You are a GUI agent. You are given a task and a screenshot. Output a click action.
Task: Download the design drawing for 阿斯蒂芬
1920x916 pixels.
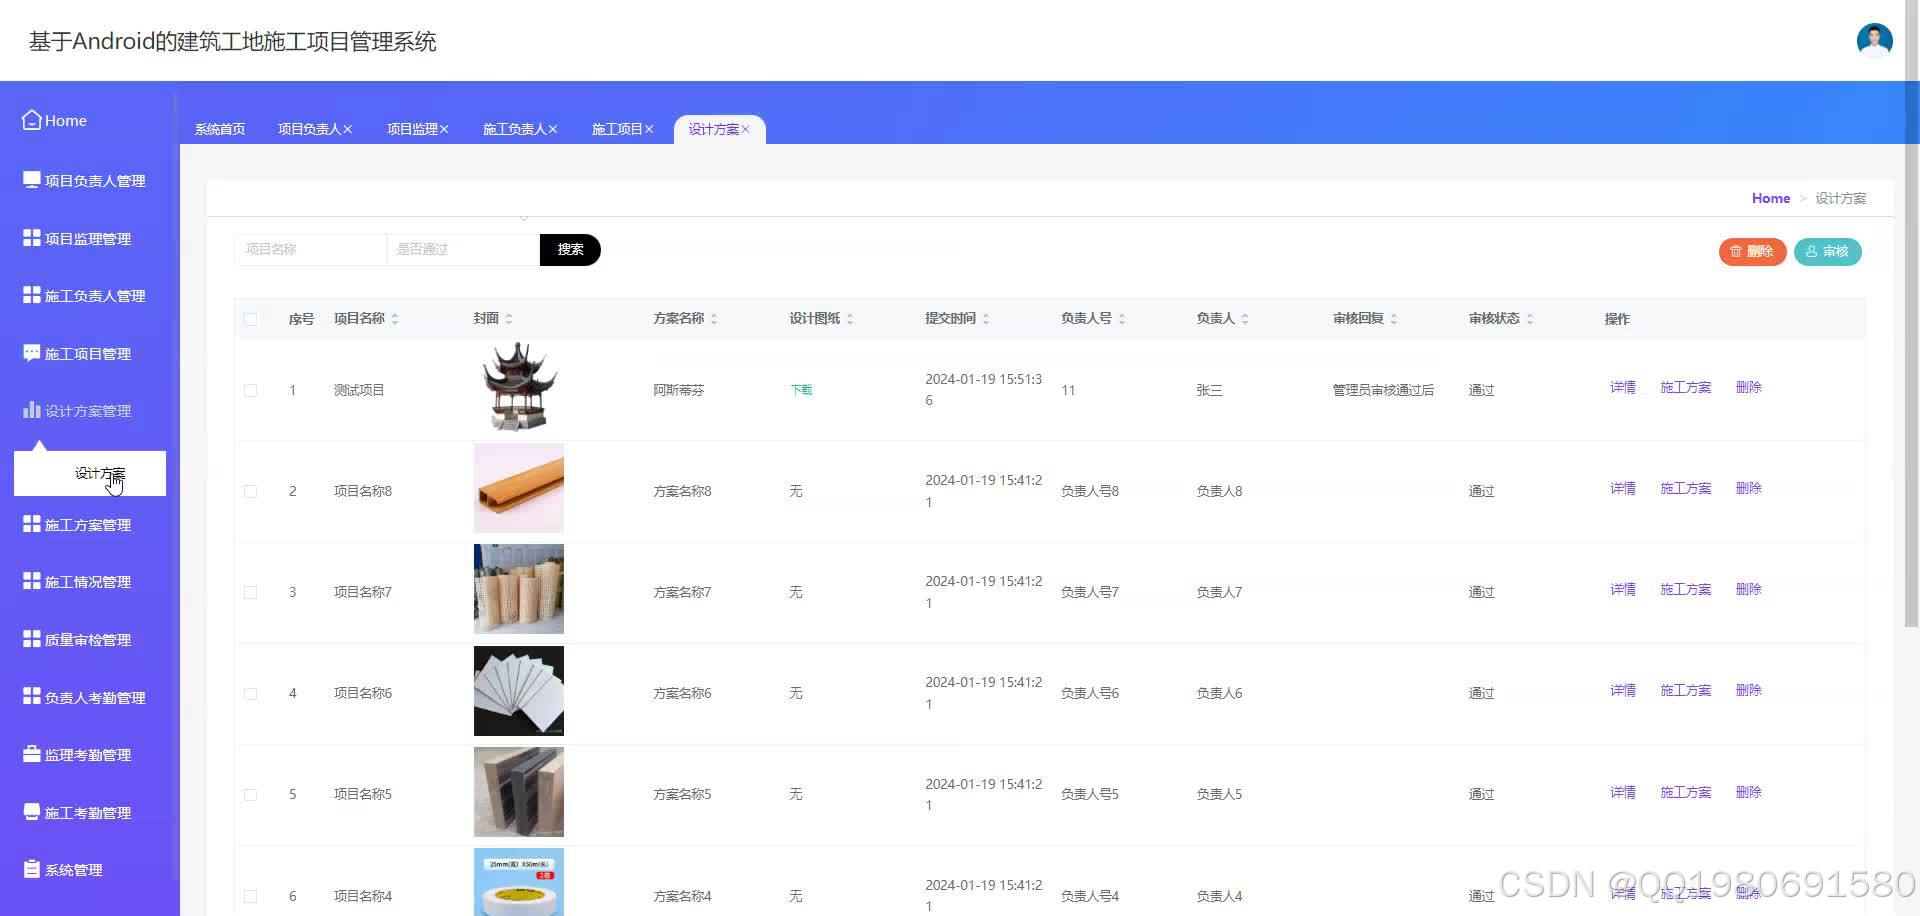(x=800, y=390)
